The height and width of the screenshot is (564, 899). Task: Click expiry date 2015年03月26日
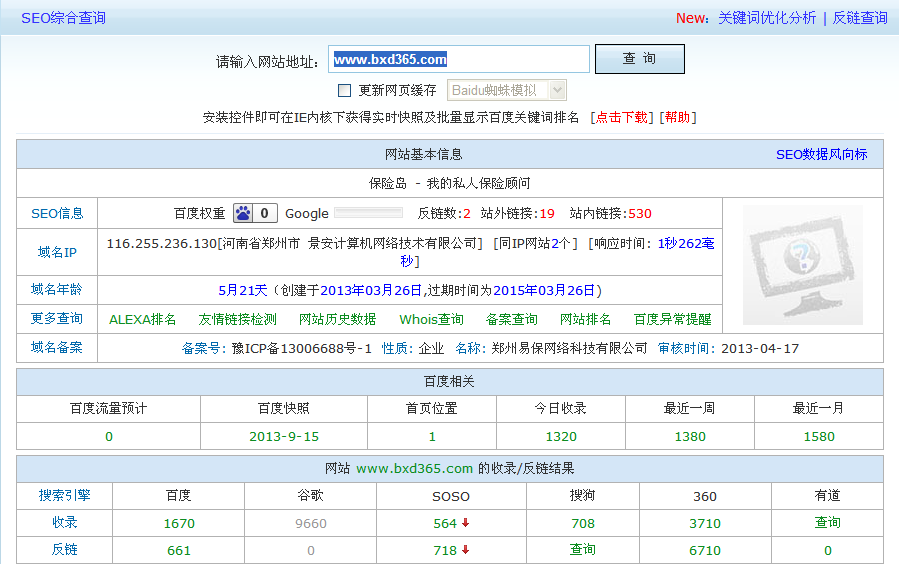tap(544, 291)
